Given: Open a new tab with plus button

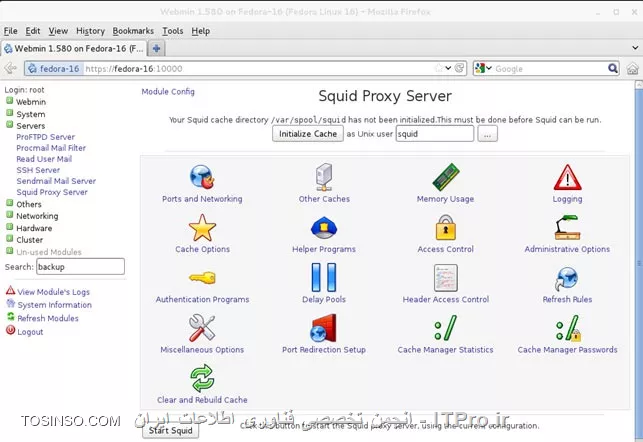Looking at the screenshot, I should tap(156, 48).
